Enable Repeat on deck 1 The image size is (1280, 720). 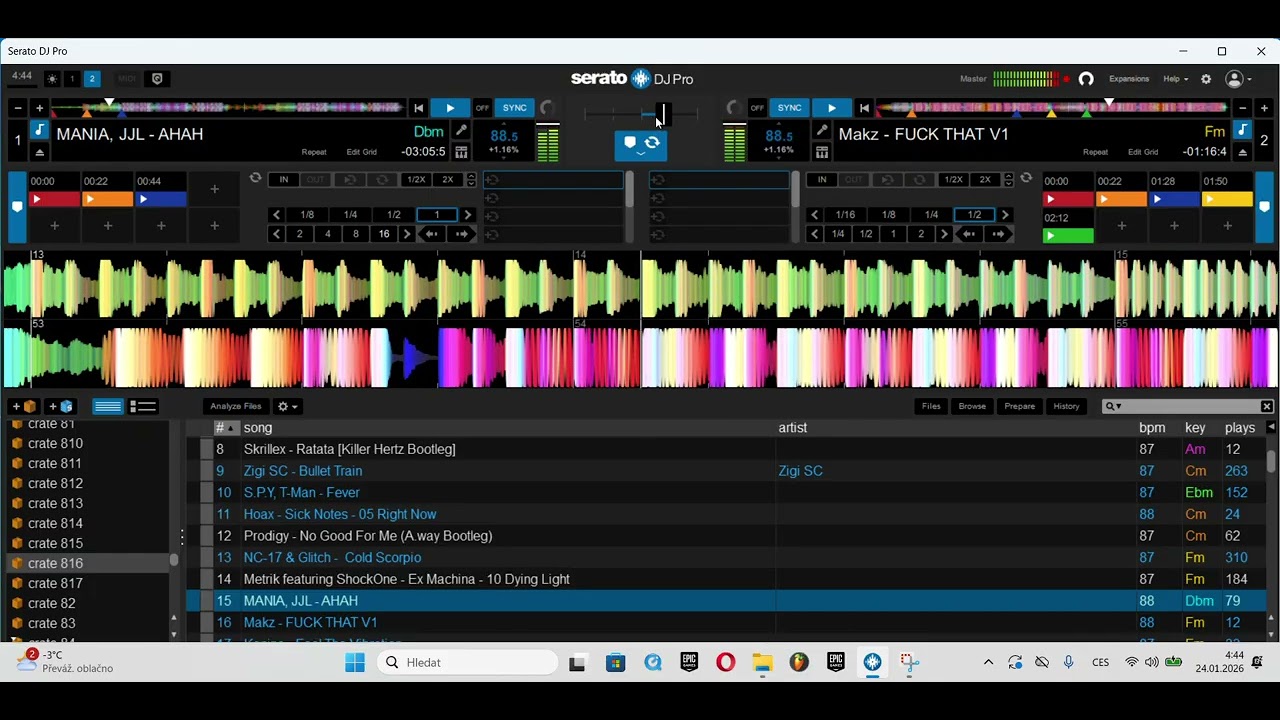click(314, 152)
